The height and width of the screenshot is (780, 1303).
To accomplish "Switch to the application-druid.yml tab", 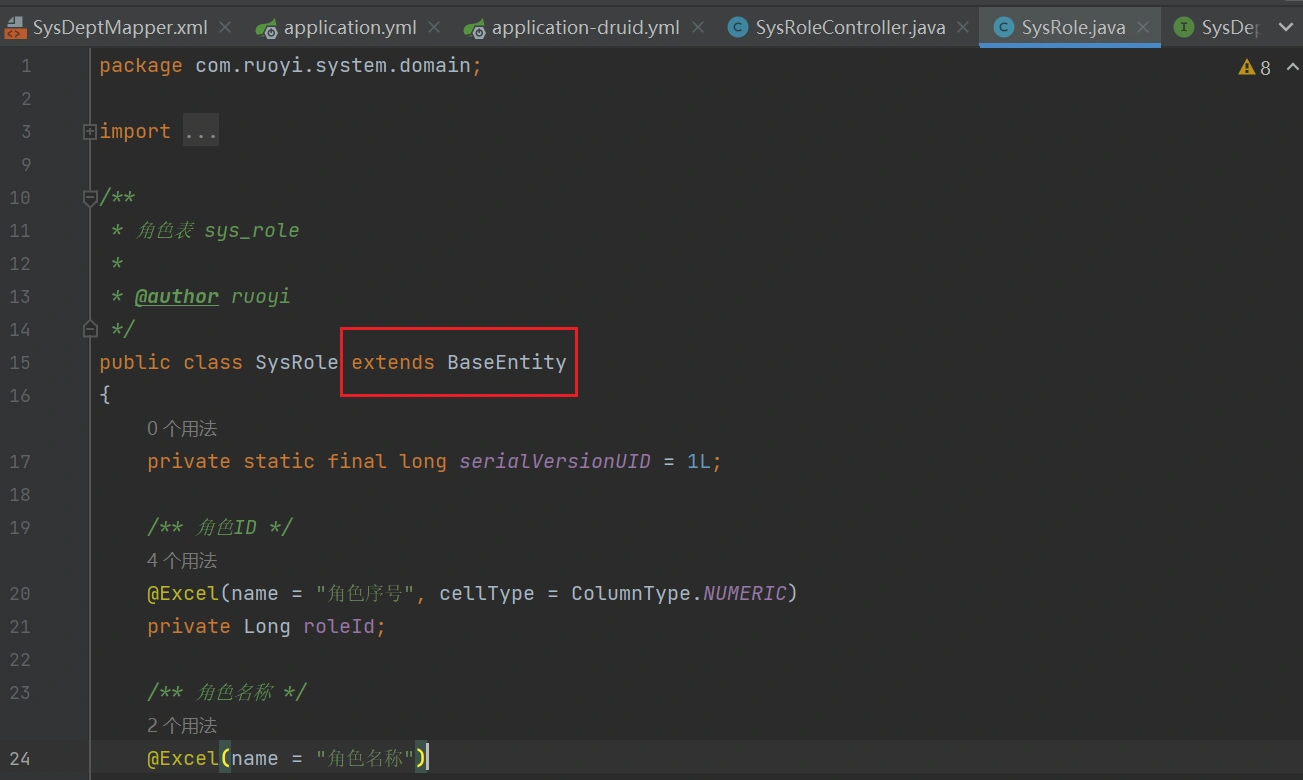I will (x=585, y=28).
